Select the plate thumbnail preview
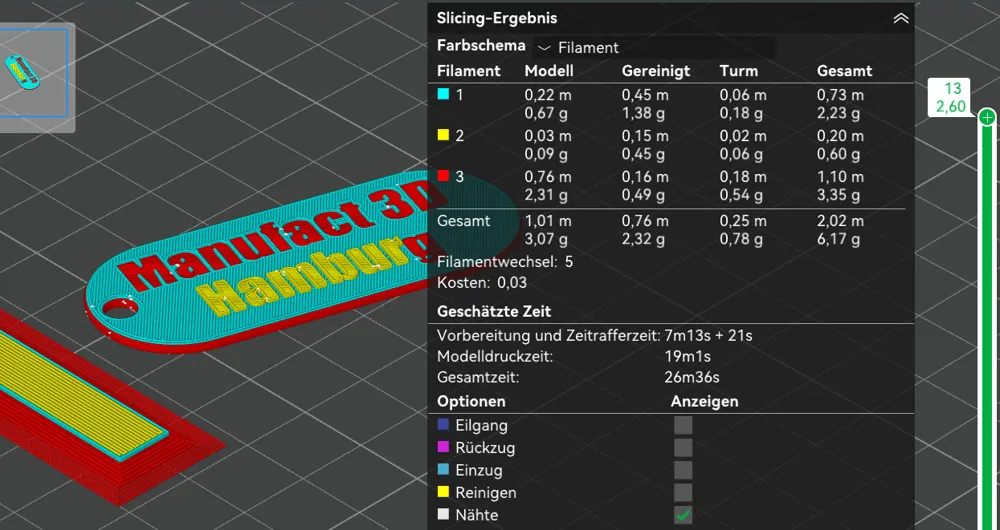Screen dimensions: 1000x530 33,72
